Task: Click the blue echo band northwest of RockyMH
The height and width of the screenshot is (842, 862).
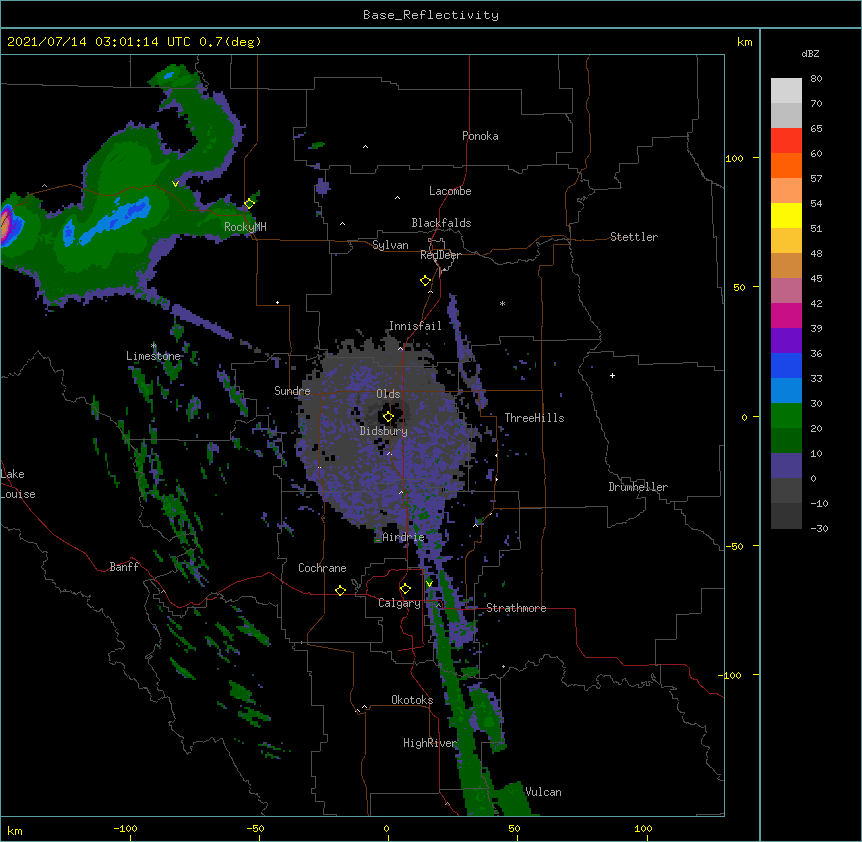Action: pos(117,220)
